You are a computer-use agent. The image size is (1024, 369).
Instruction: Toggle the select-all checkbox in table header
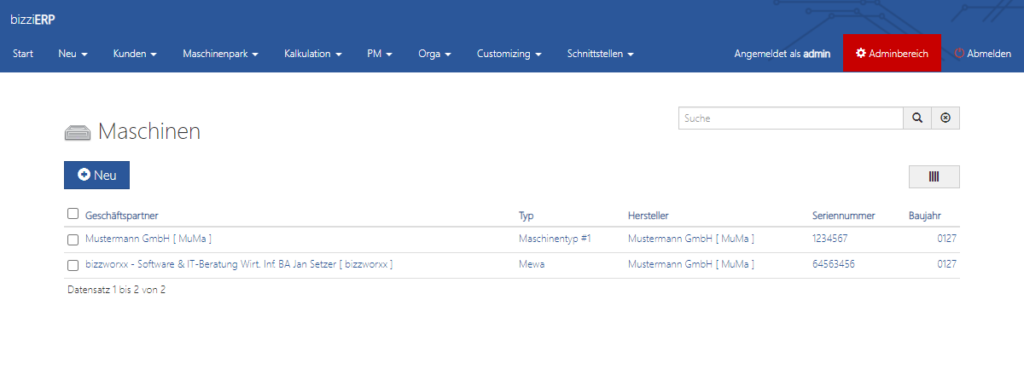click(72, 214)
